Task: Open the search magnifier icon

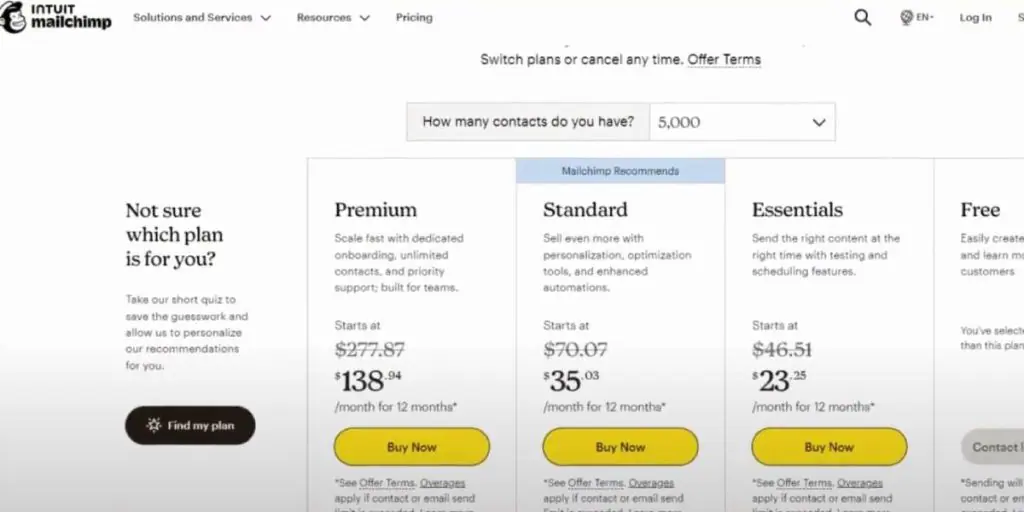Action: click(x=863, y=18)
